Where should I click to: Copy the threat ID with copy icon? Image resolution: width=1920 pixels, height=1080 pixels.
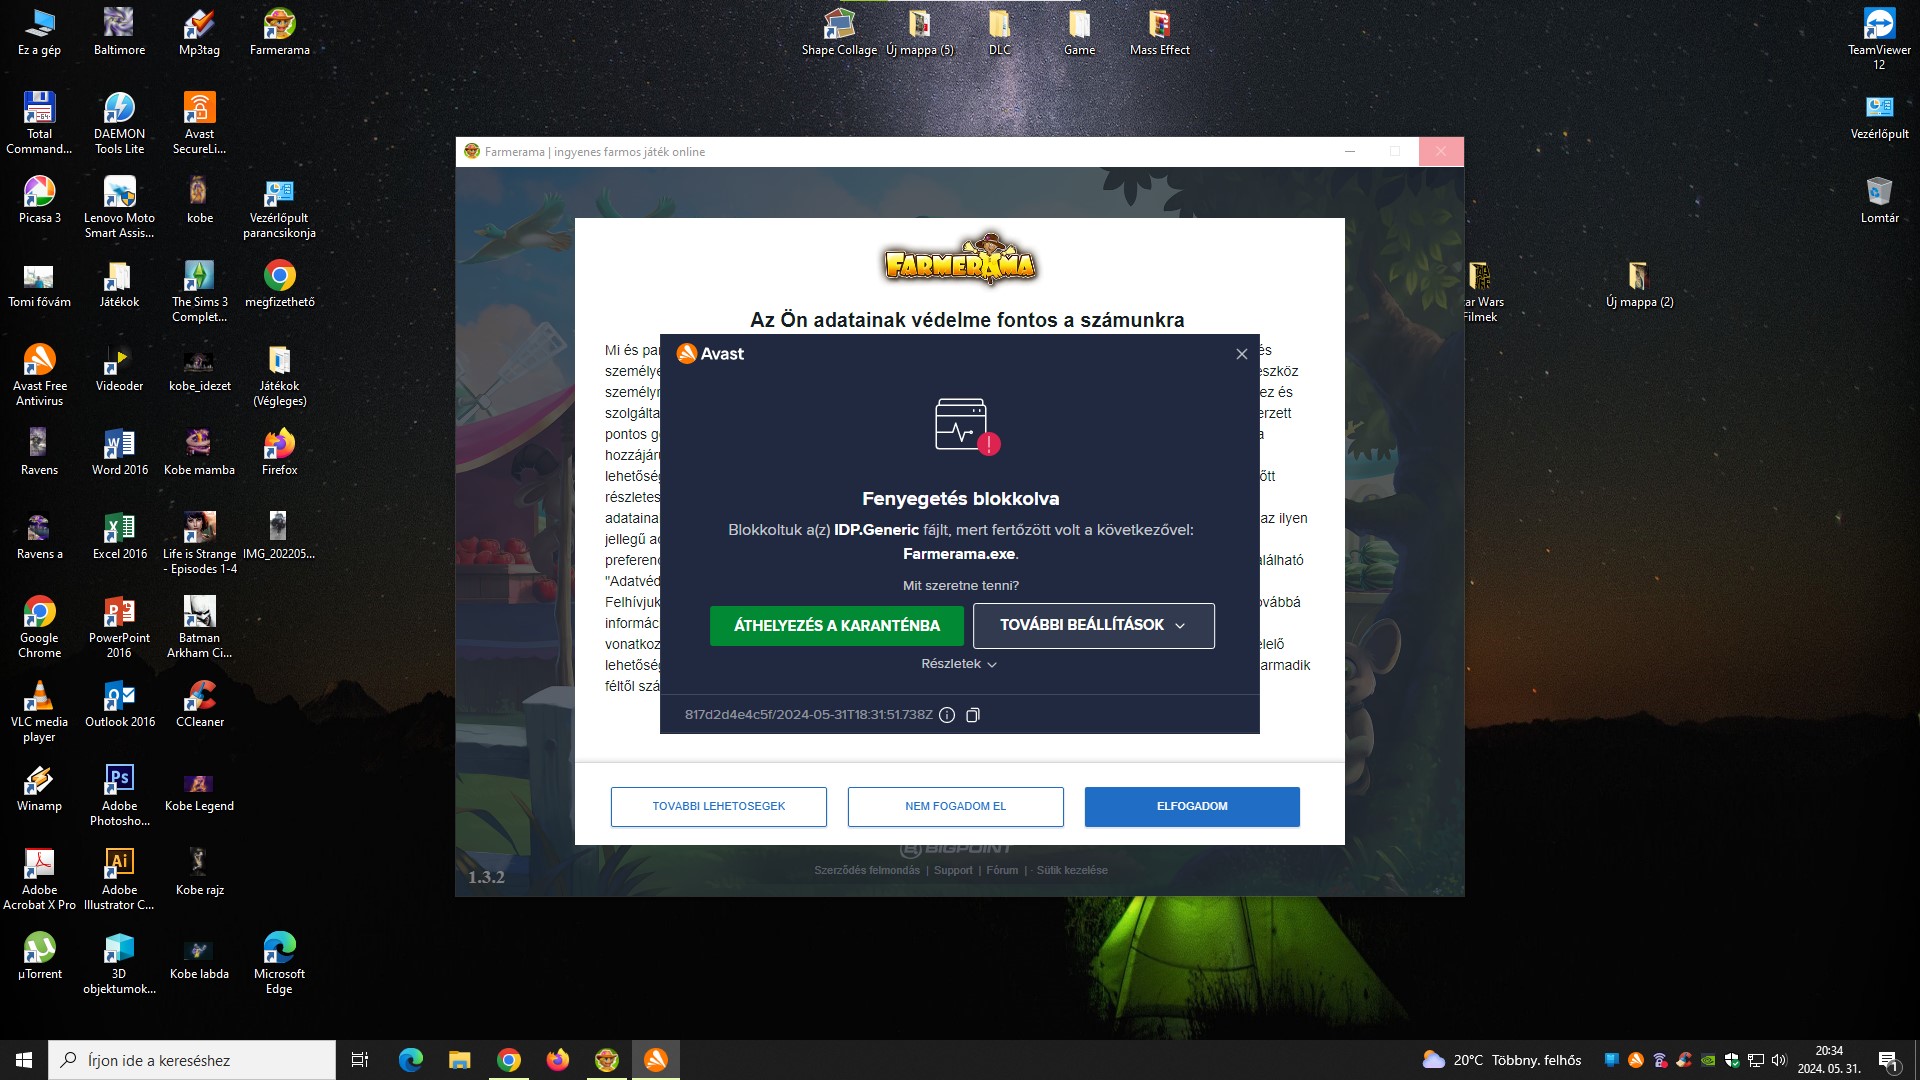click(x=973, y=715)
